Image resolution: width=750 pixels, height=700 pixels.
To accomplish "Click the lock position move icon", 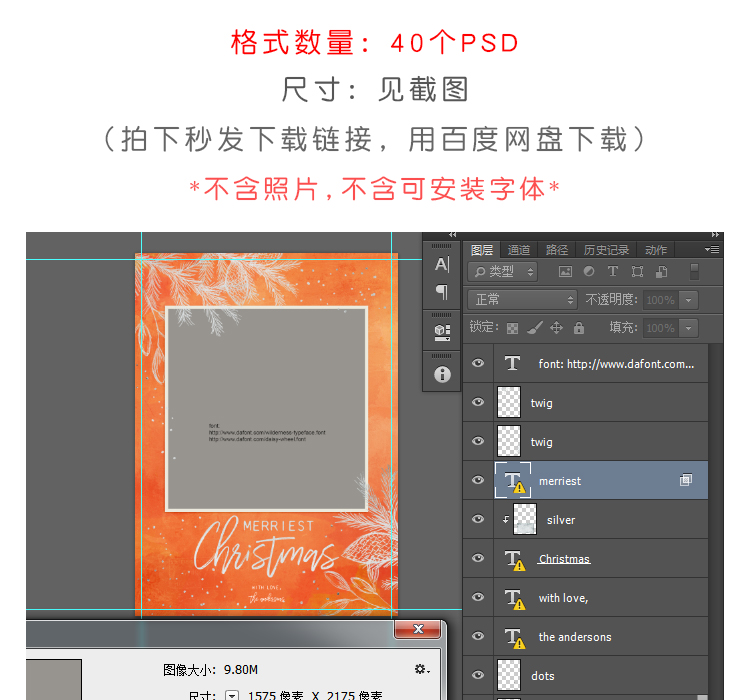I will click(557, 328).
